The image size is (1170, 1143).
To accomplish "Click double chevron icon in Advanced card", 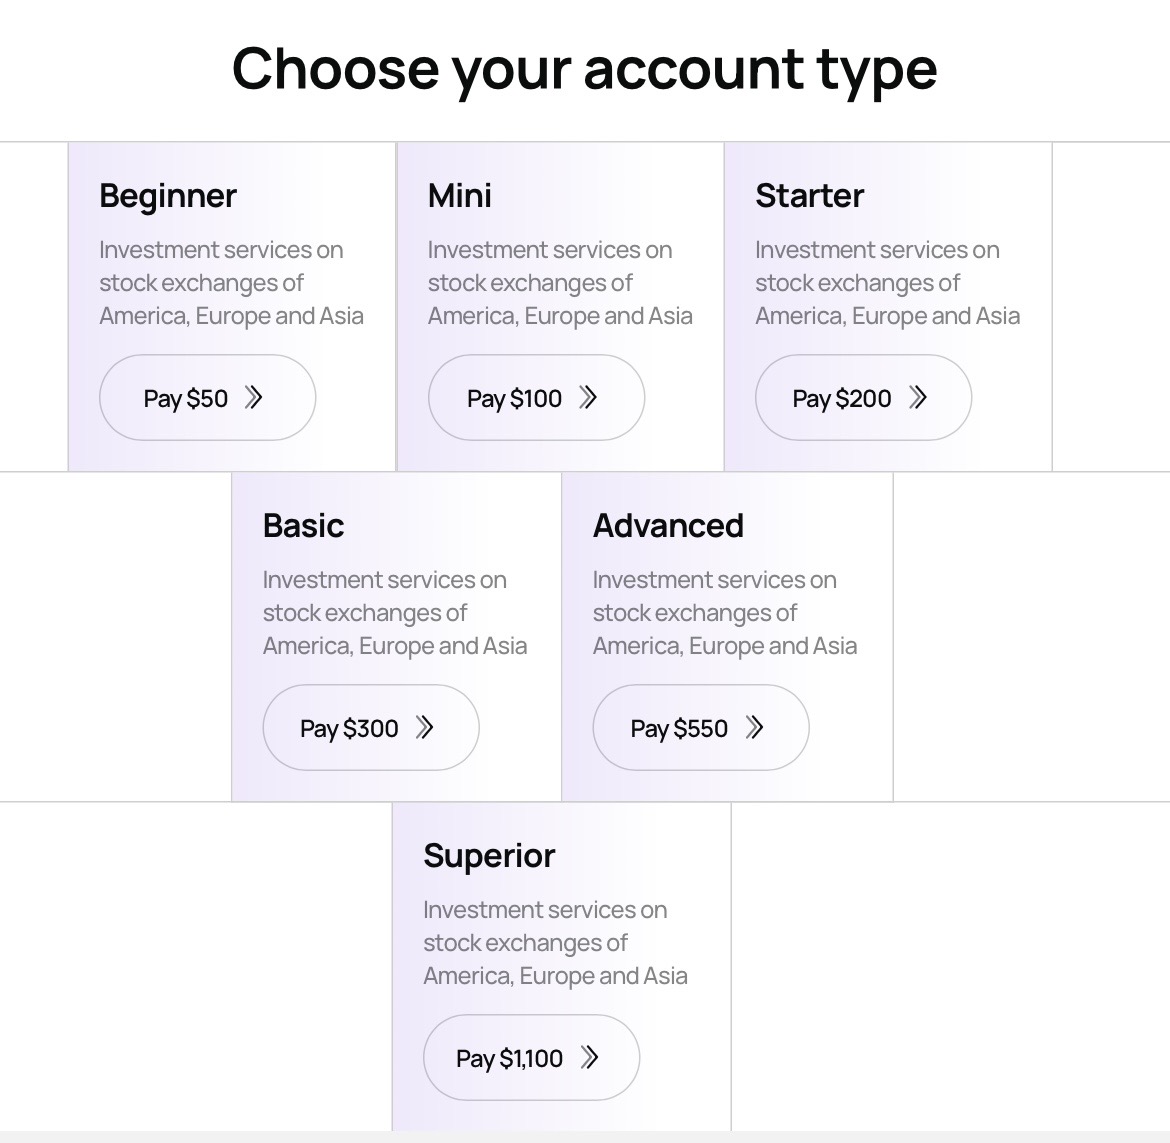I will 755,728.
